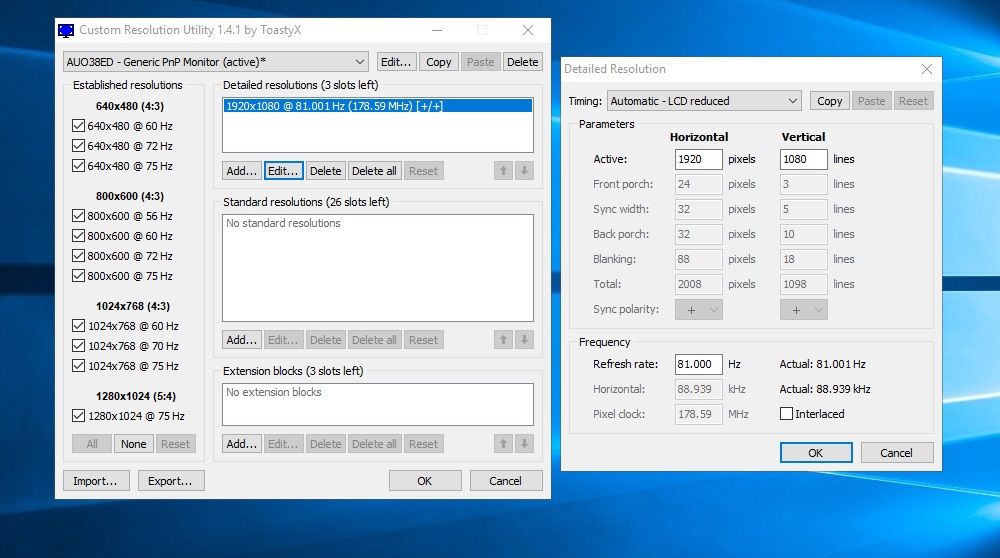This screenshot has height=558, width=1000.
Task: Copy the monitor settings in main window
Action: pos(439,62)
